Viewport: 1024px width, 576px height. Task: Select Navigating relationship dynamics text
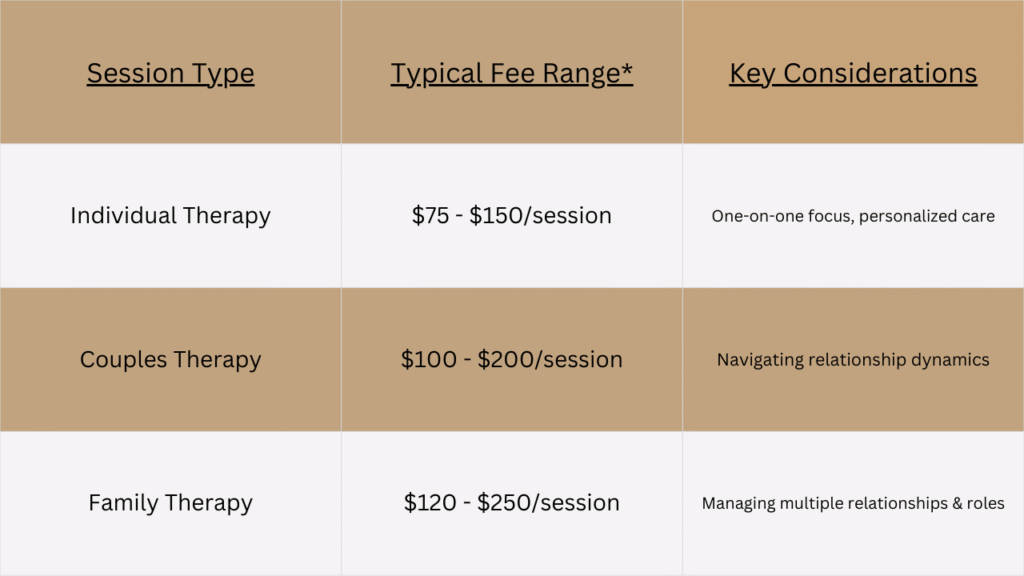click(853, 360)
